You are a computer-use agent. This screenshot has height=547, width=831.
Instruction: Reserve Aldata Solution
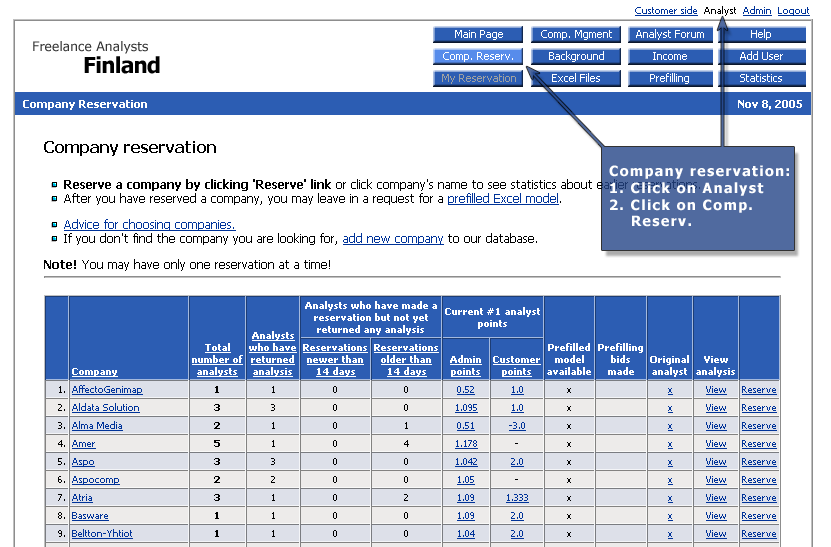click(759, 408)
